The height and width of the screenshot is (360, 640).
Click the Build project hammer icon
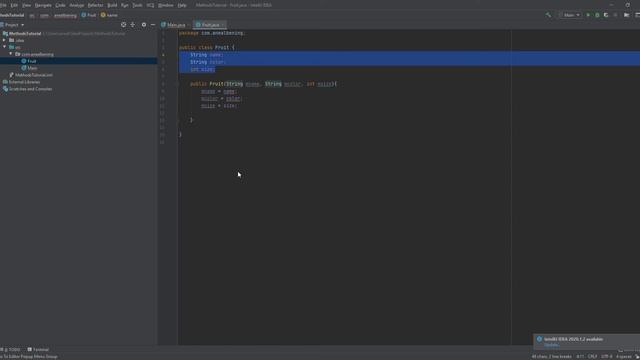(x=548, y=15)
